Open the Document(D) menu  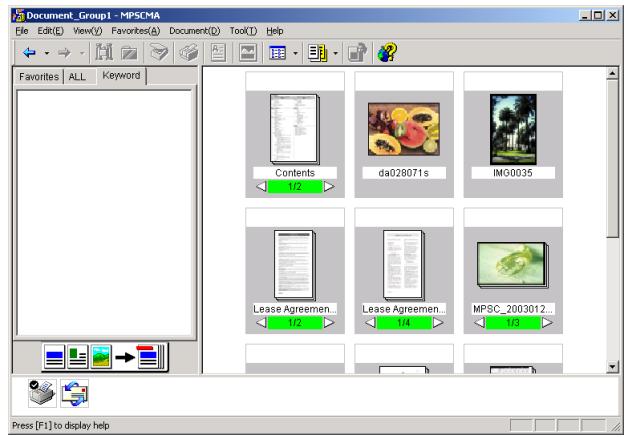coord(195,31)
